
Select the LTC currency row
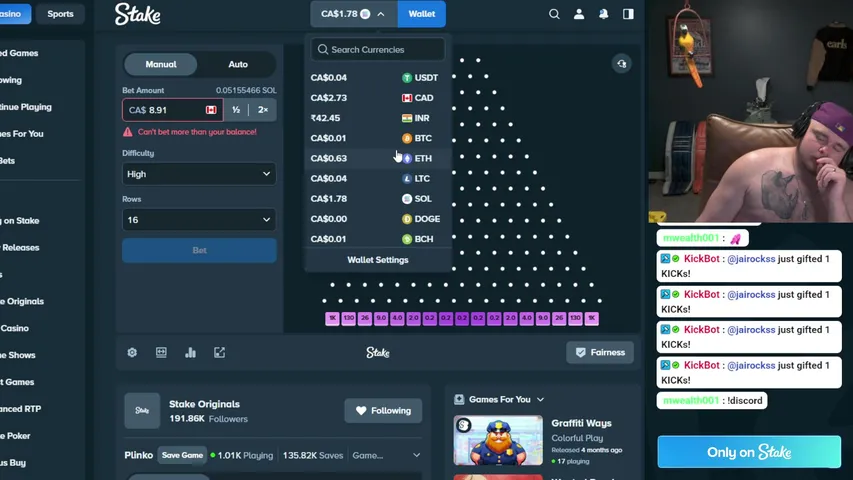coord(378,179)
